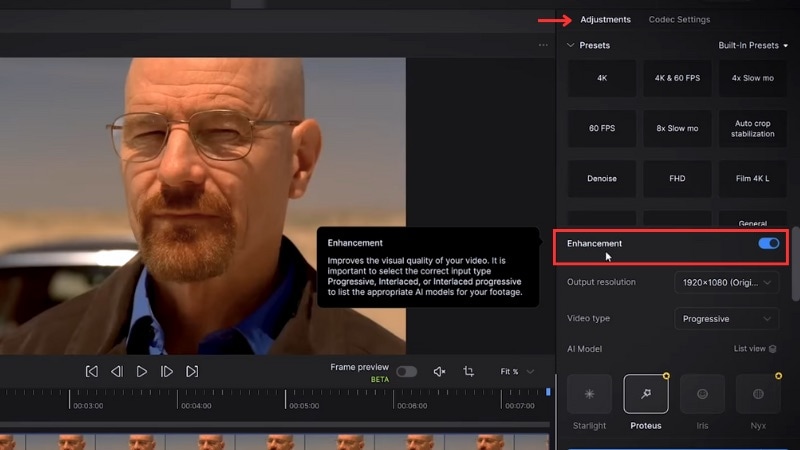Select the Proteus AI model
The width and height of the screenshot is (800, 450).
646,394
